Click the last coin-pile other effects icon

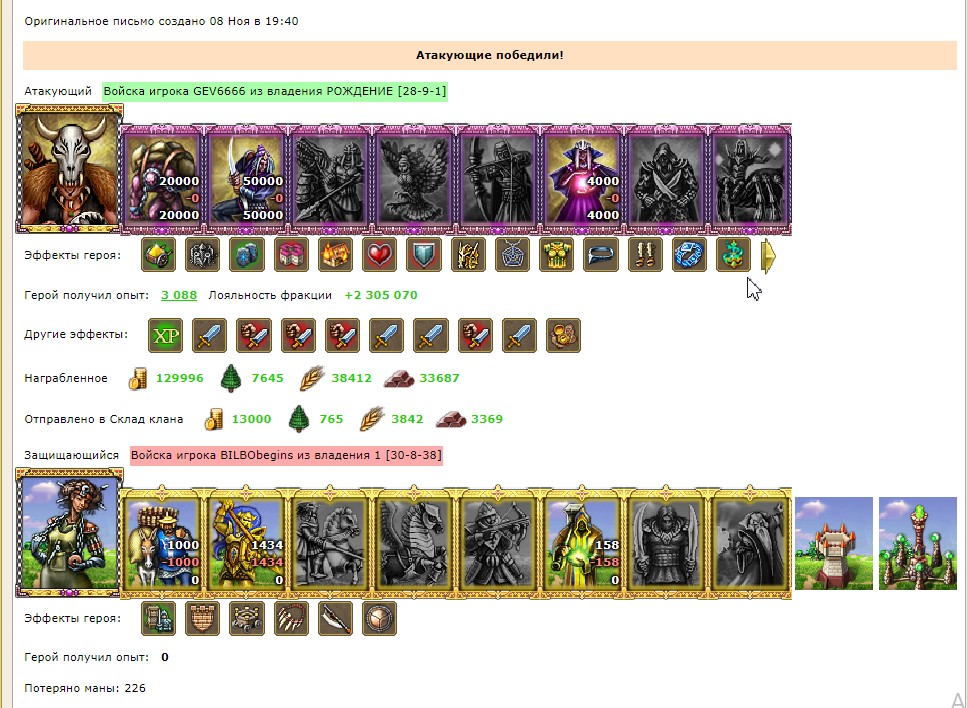click(x=563, y=335)
